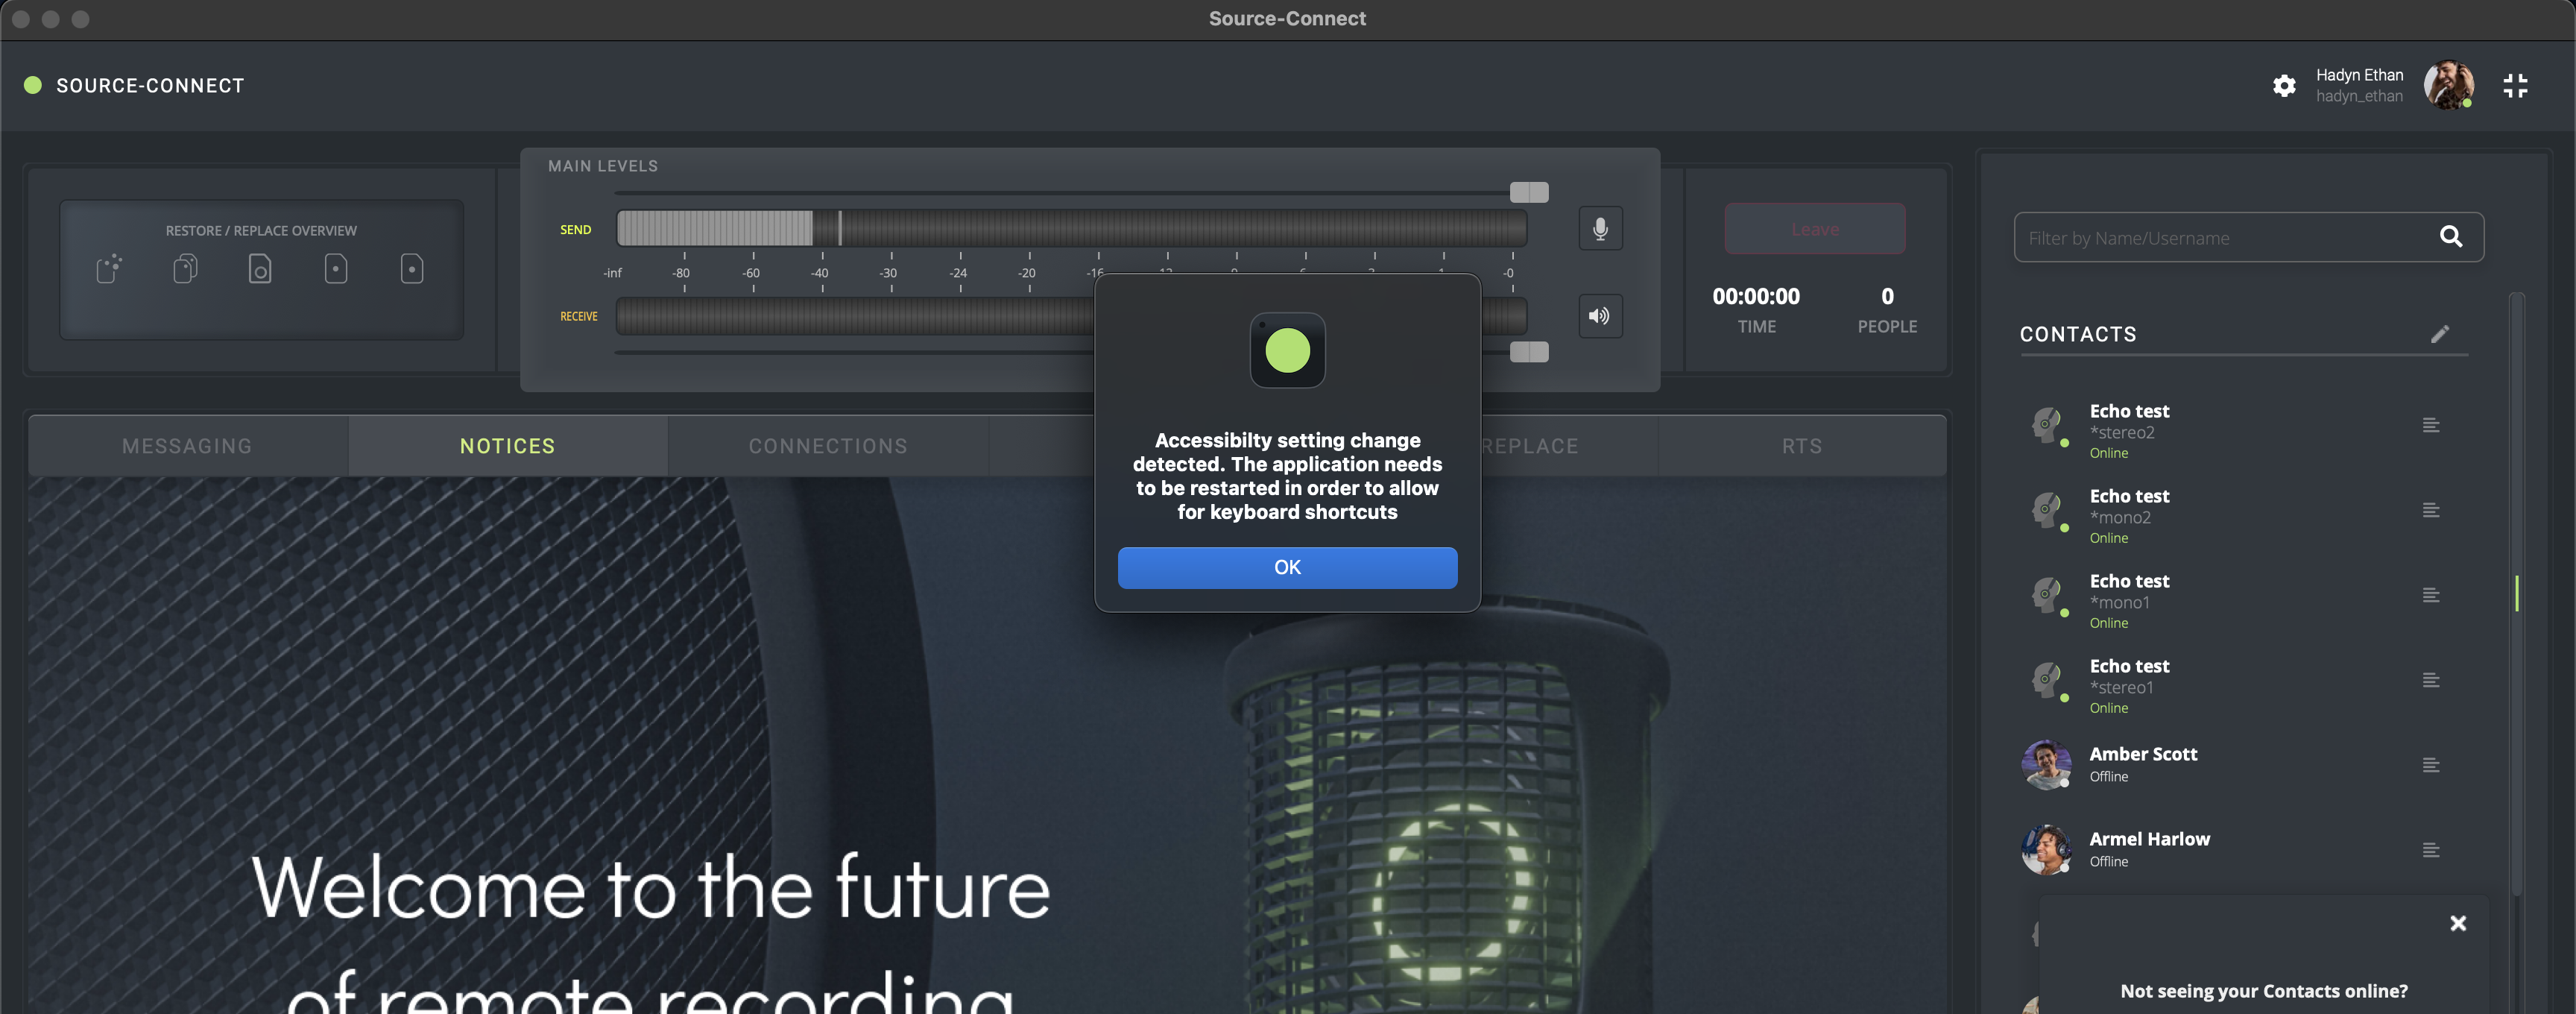This screenshot has width=2576, height=1014.
Task: Open the options menu for Echo test stereo2
Action: click(x=2431, y=426)
